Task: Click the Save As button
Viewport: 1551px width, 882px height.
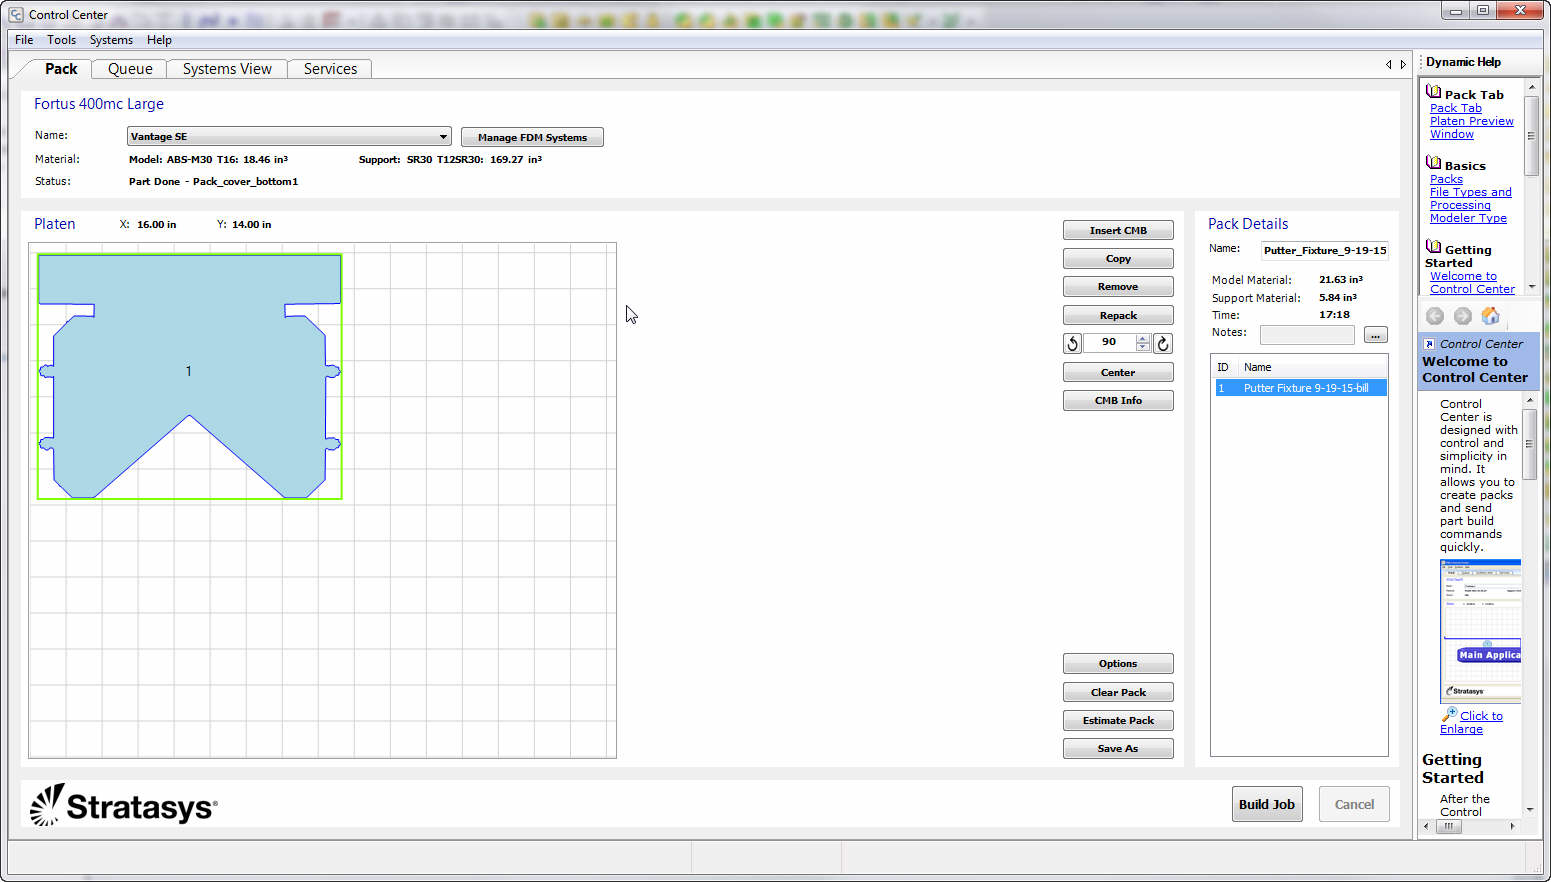Action: point(1118,749)
